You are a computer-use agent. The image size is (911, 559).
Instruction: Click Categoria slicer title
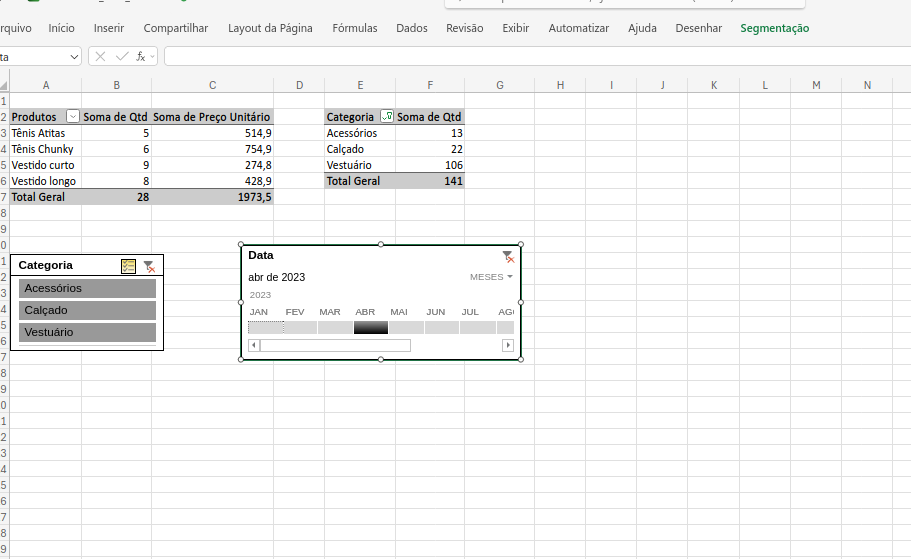coord(45,266)
